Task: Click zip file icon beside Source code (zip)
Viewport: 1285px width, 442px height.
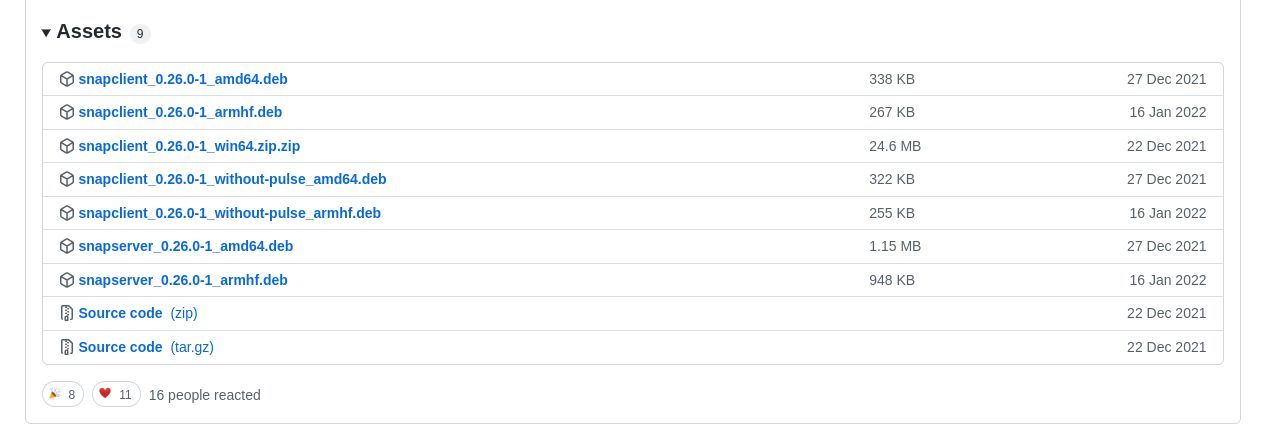Action: click(x=67, y=313)
